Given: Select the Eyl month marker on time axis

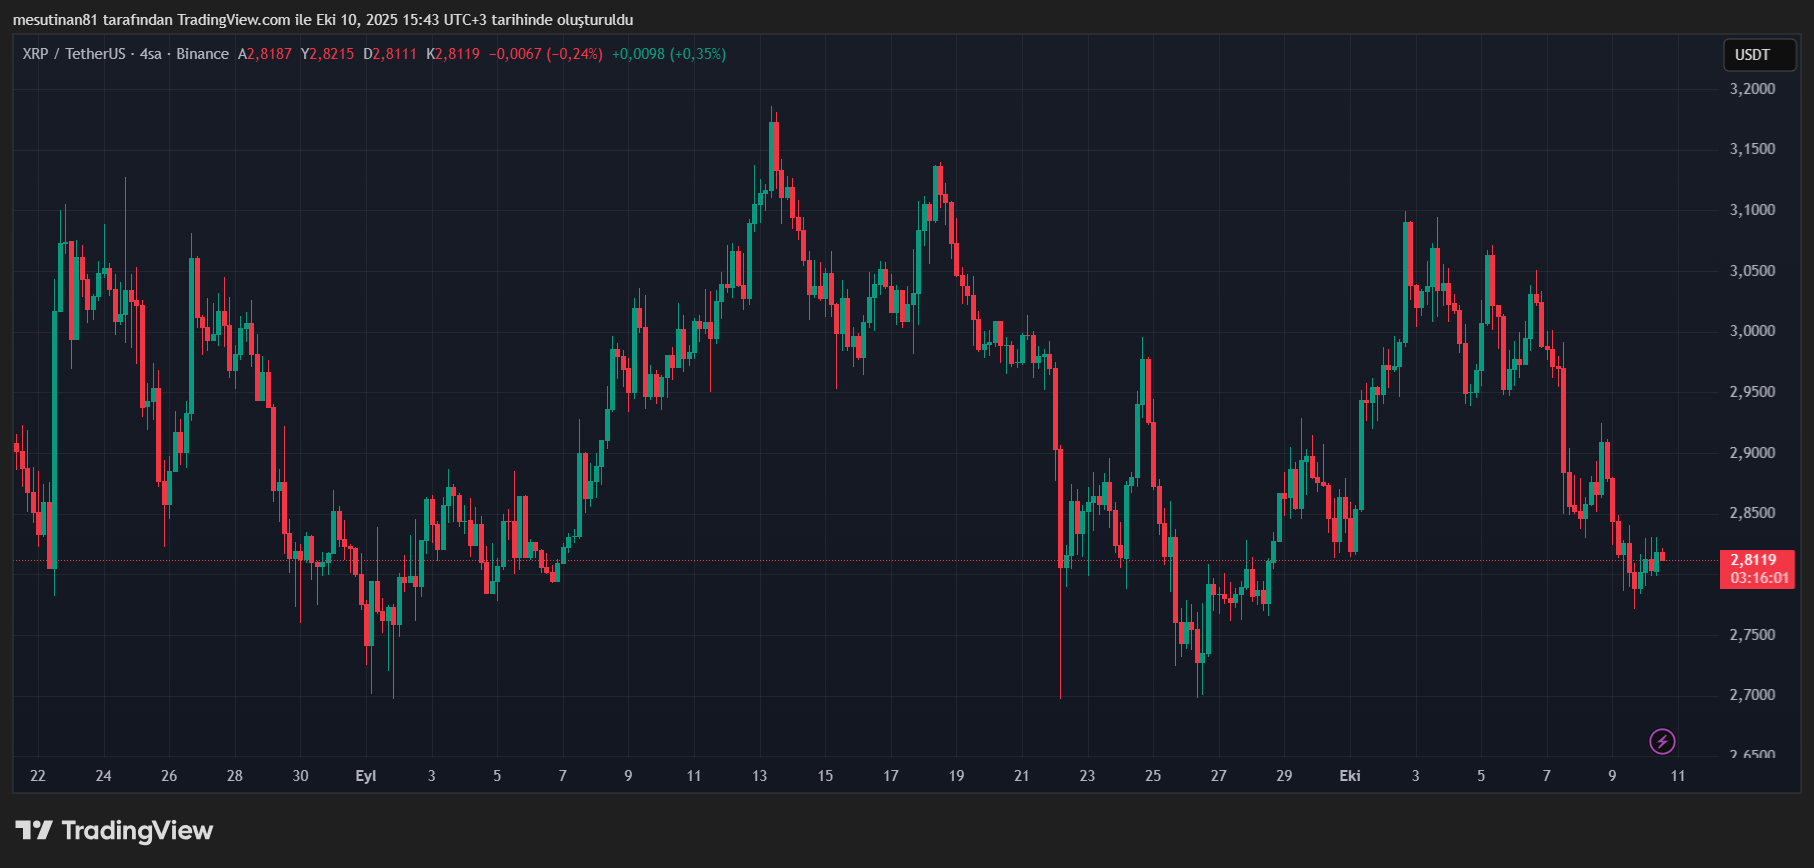Looking at the screenshot, I should click(366, 776).
